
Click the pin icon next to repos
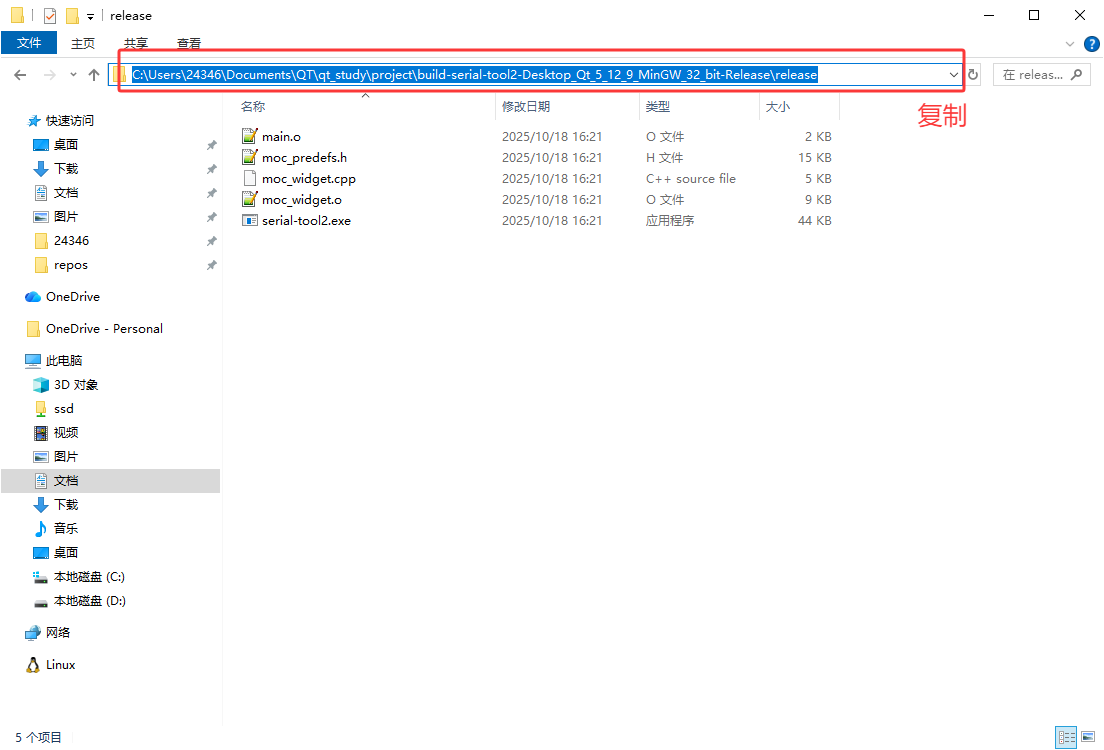click(x=211, y=265)
